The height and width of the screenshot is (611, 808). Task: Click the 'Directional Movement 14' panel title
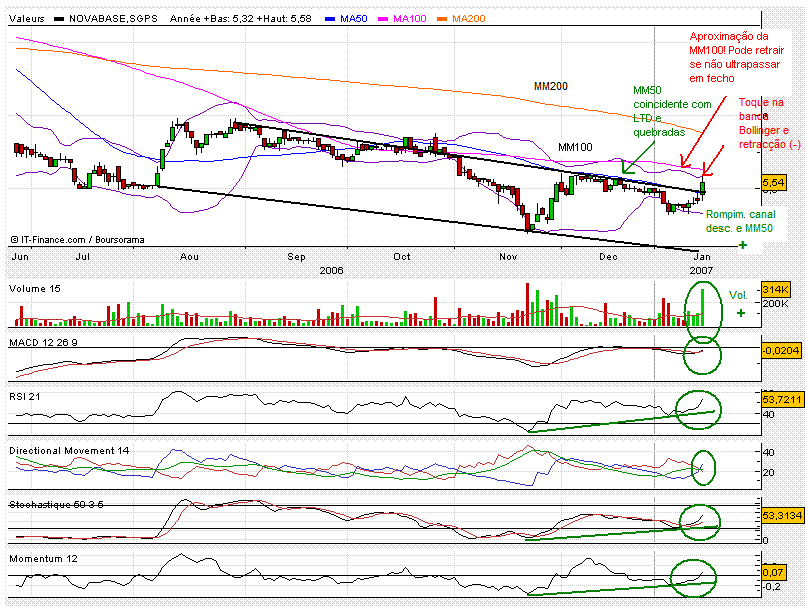[x=69, y=451]
